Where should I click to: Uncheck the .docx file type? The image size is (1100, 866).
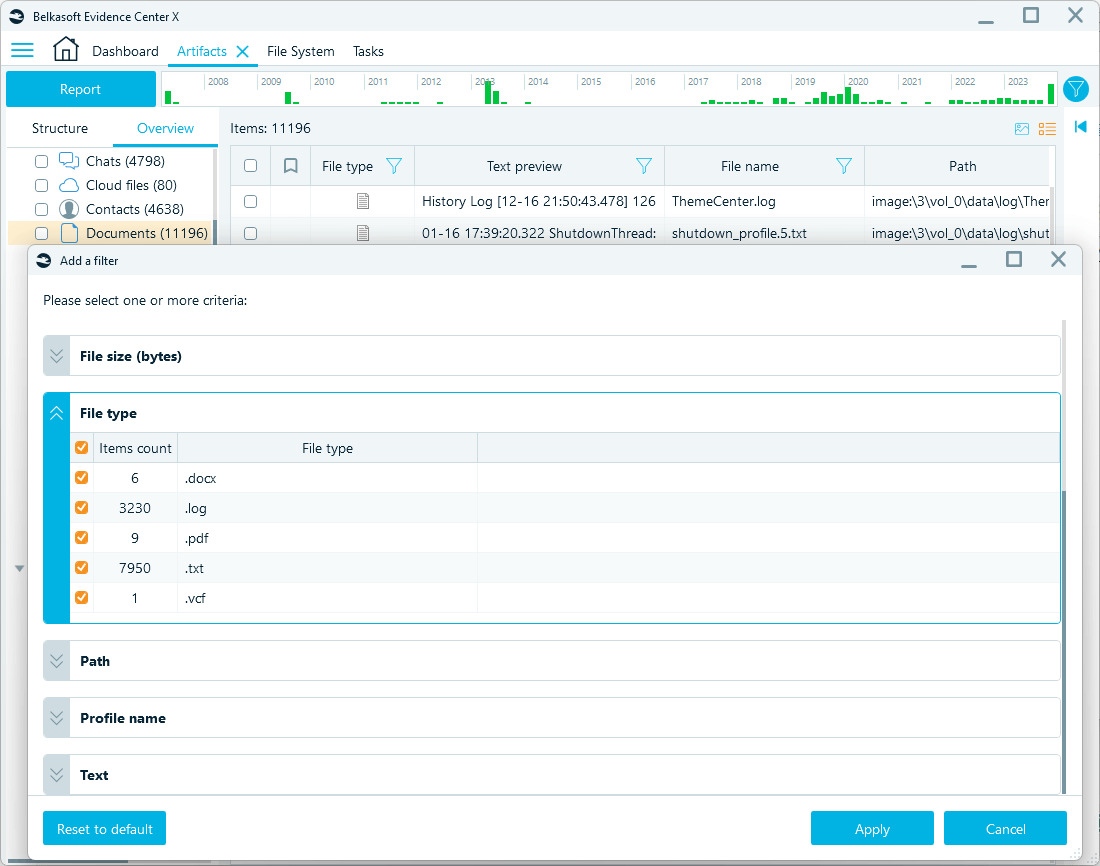(x=81, y=477)
